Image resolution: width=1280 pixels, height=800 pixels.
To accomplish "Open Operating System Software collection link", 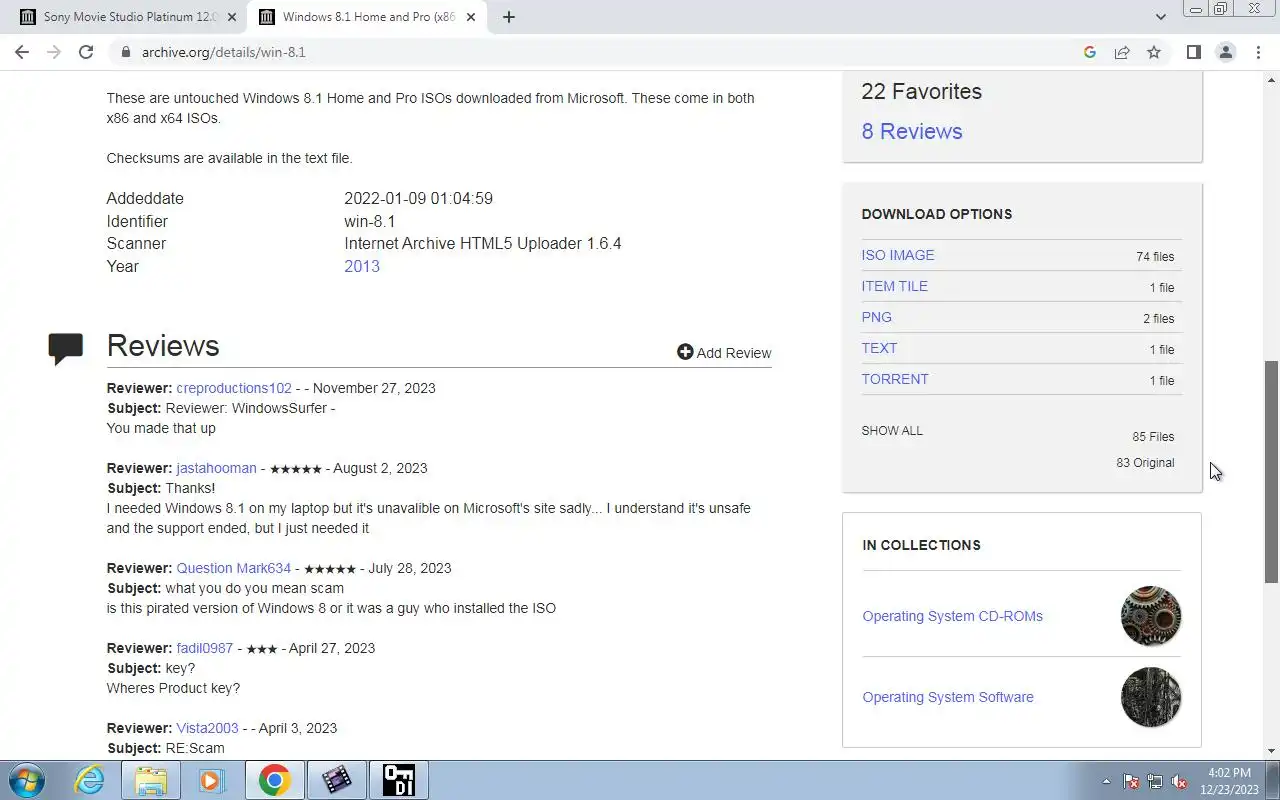I will (x=948, y=697).
